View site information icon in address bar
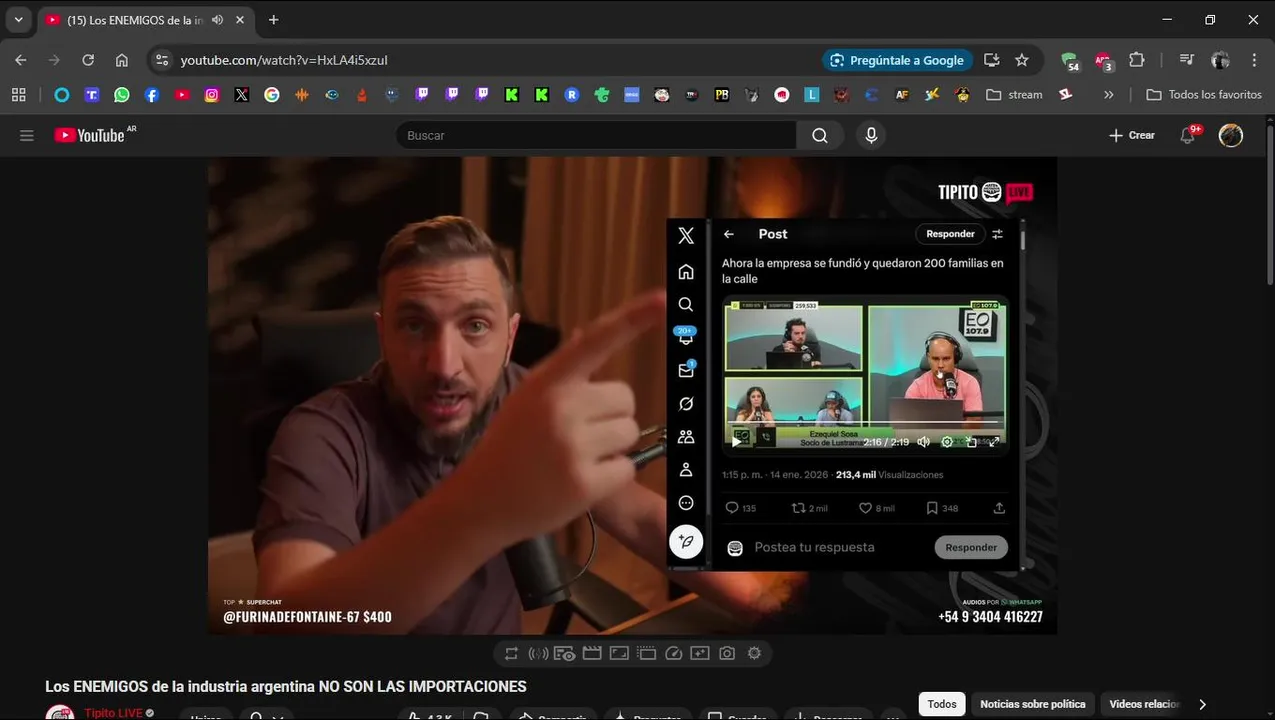The image size is (1275, 720). pos(162,60)
